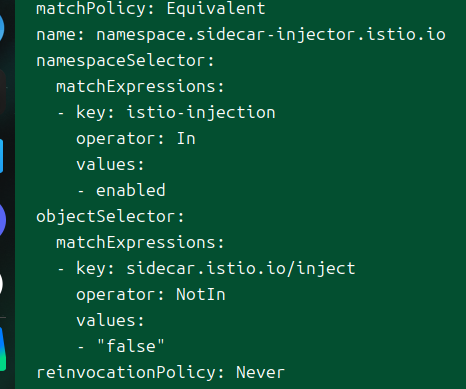Click the sidecar.istio.io/inject key value

(x=241, y=269)
